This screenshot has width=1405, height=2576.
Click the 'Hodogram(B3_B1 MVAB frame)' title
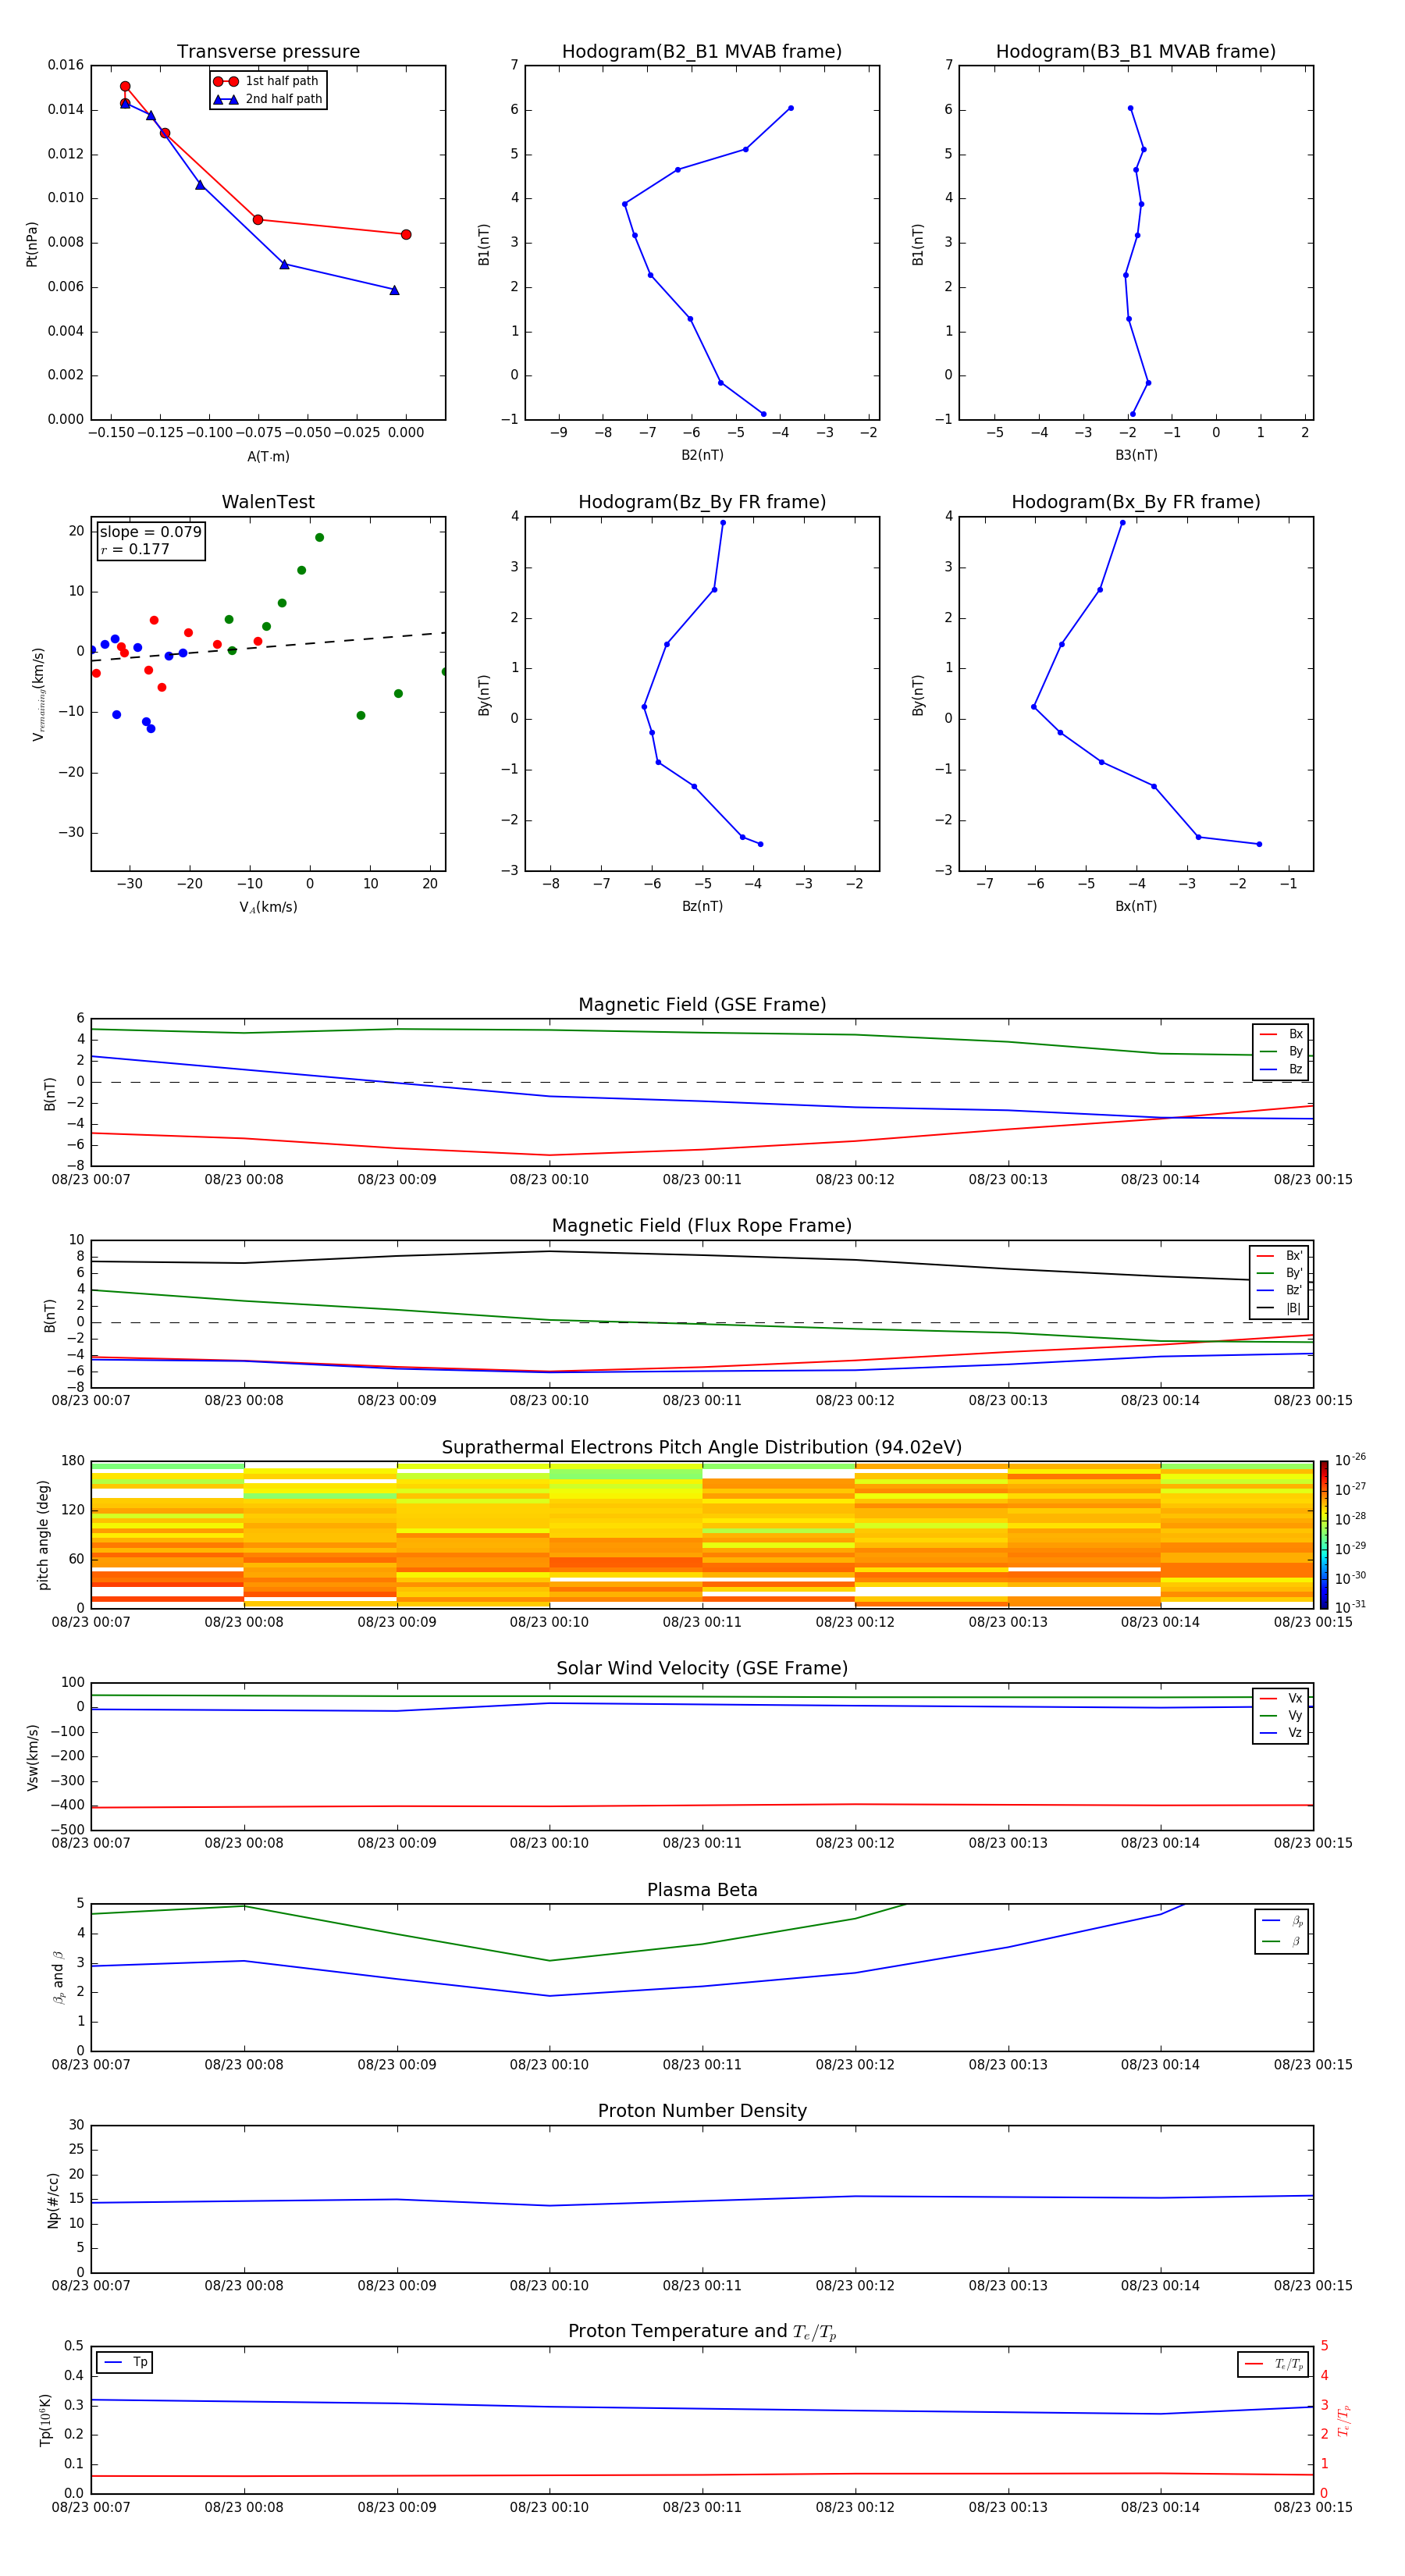click(1136, 52)
